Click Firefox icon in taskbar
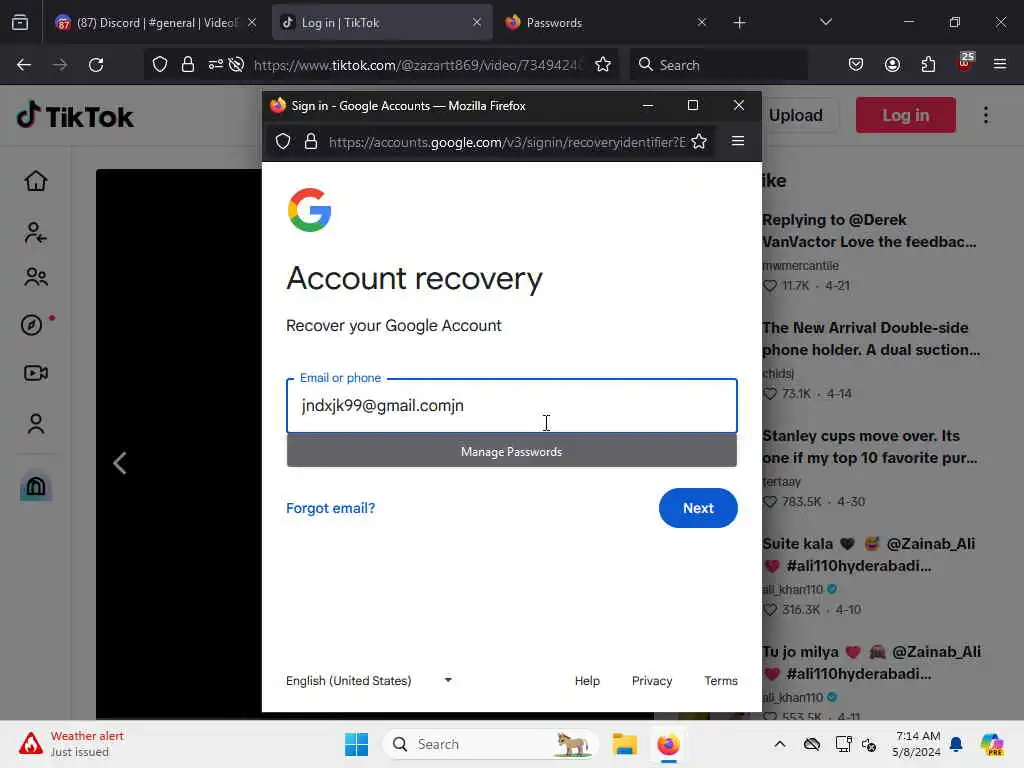The height and width of the screenshot is (768, 1024). [668, 744]
